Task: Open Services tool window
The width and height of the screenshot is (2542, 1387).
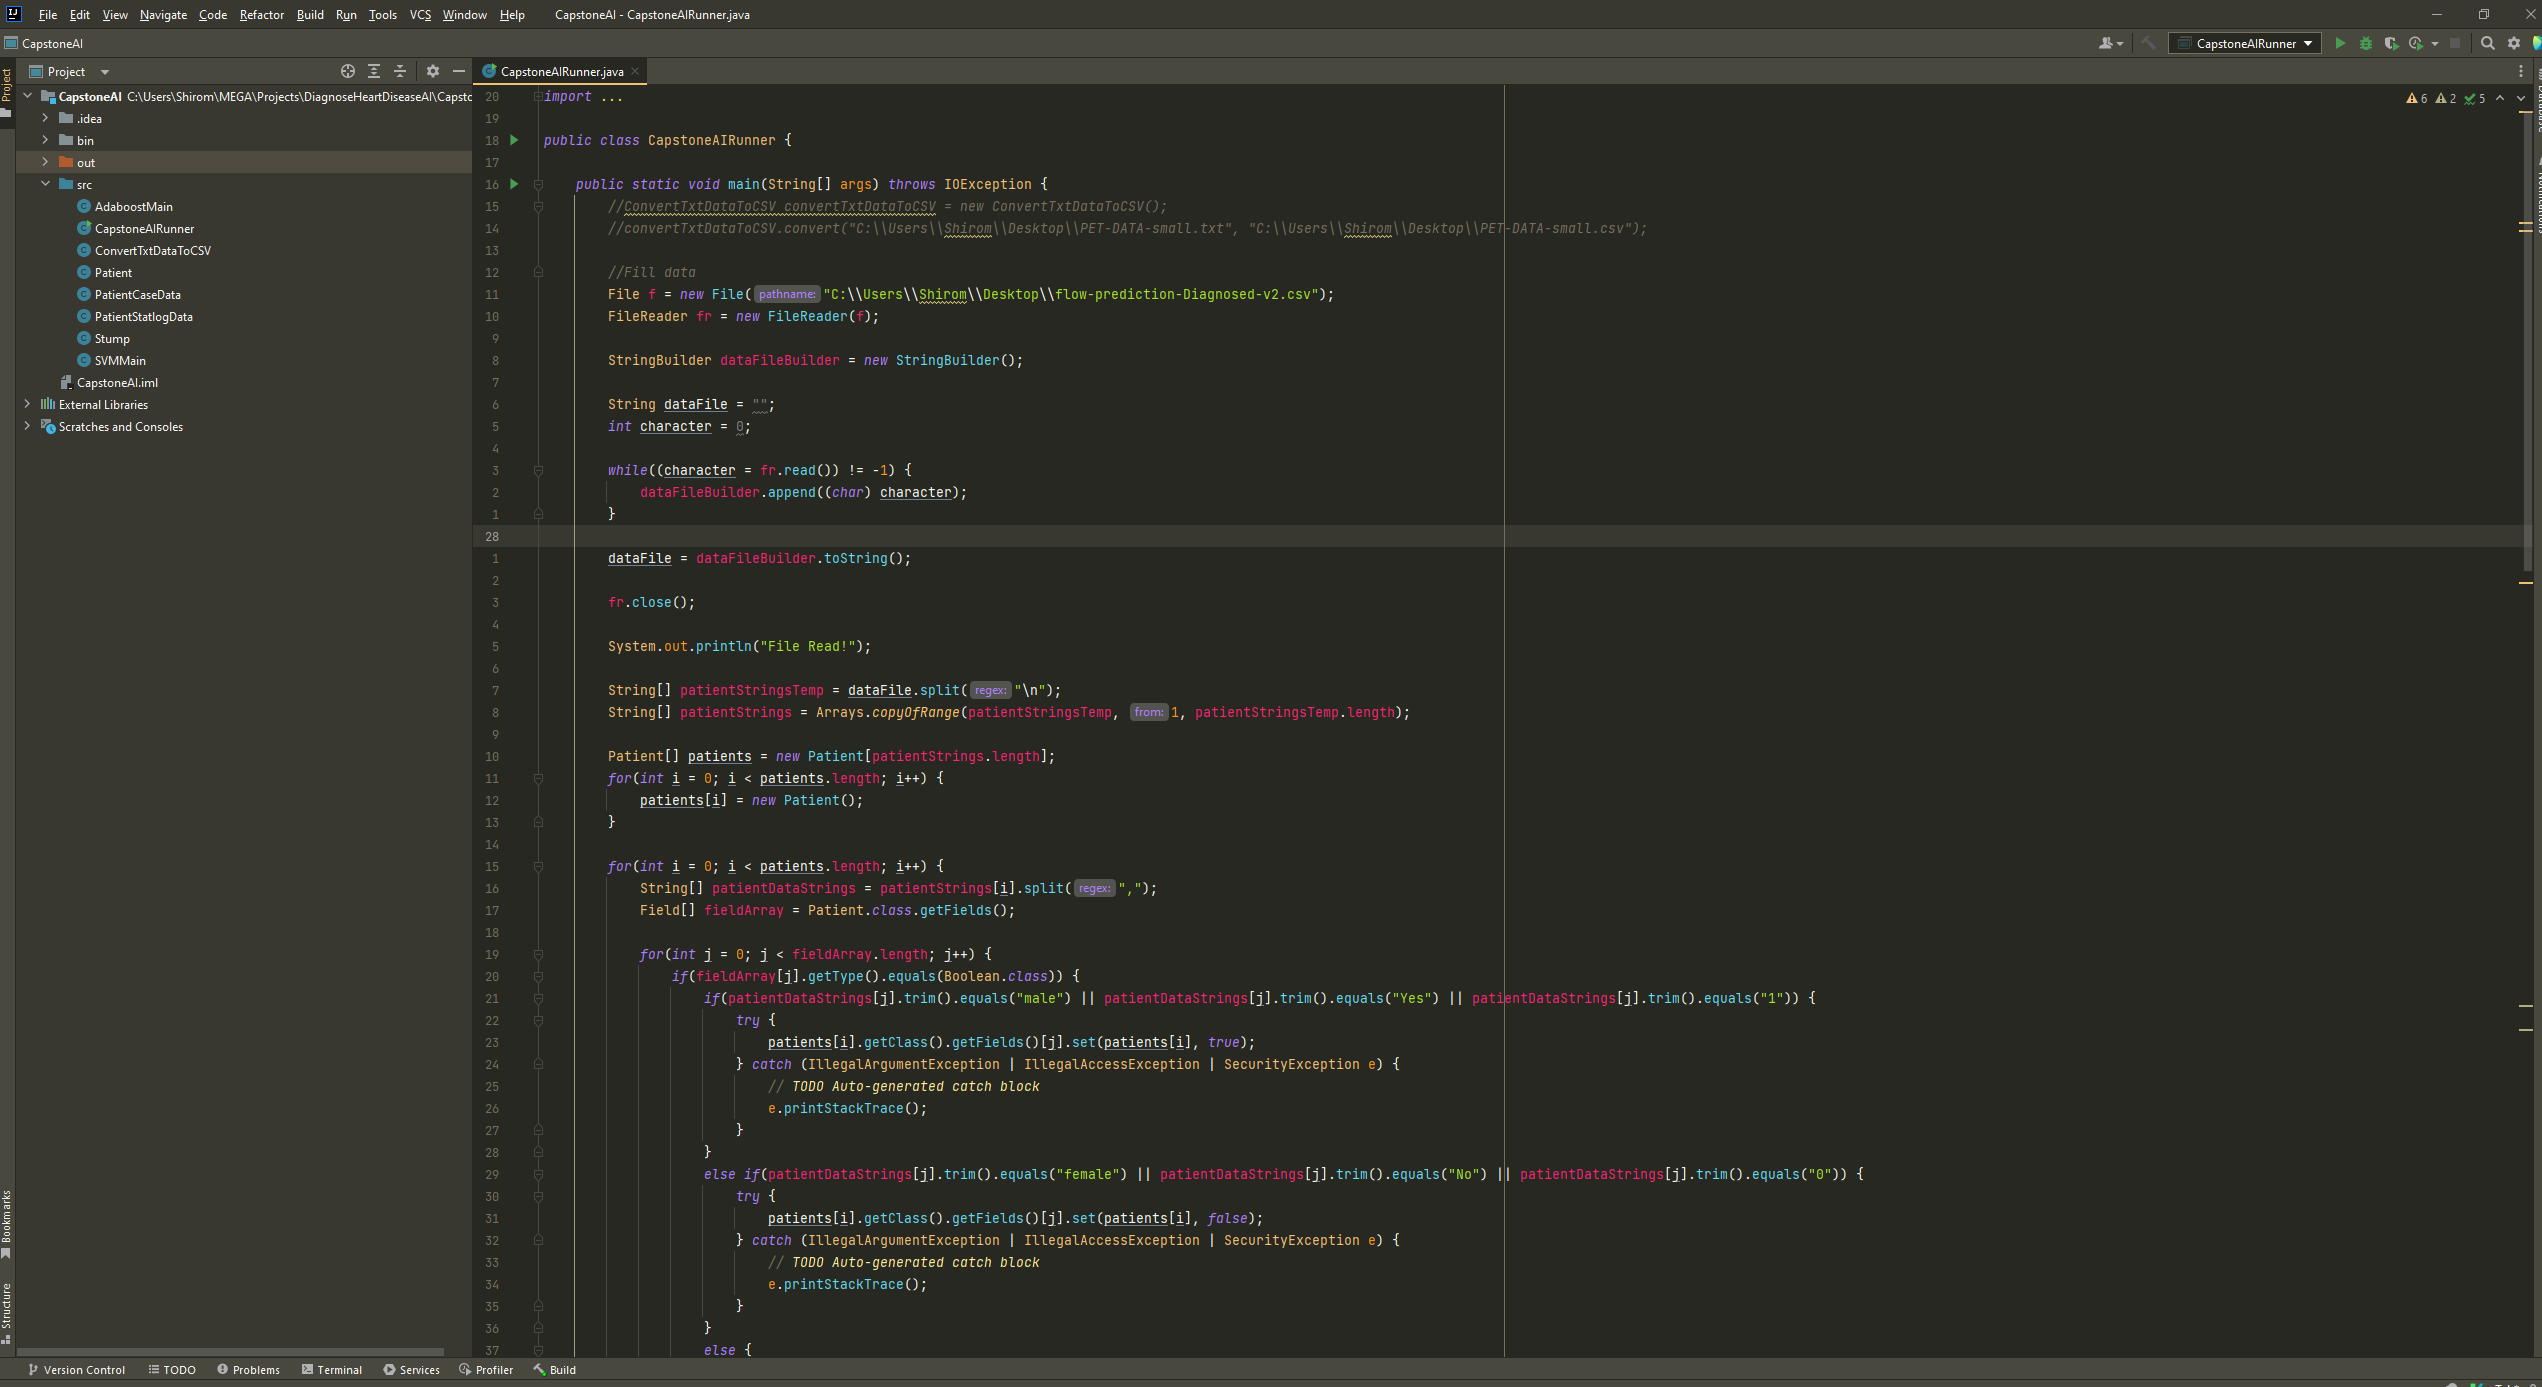Action: click(x=411, y=1370)
